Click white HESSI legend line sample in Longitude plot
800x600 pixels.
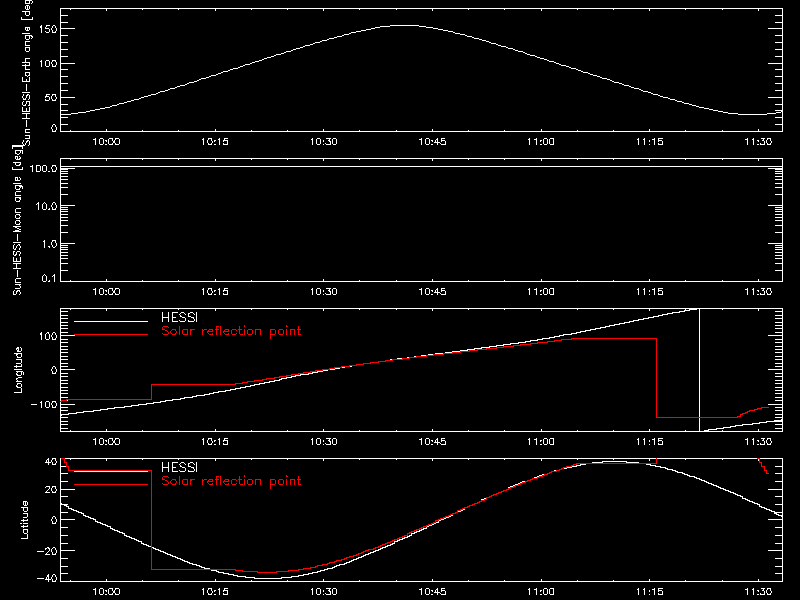point(111,321)
